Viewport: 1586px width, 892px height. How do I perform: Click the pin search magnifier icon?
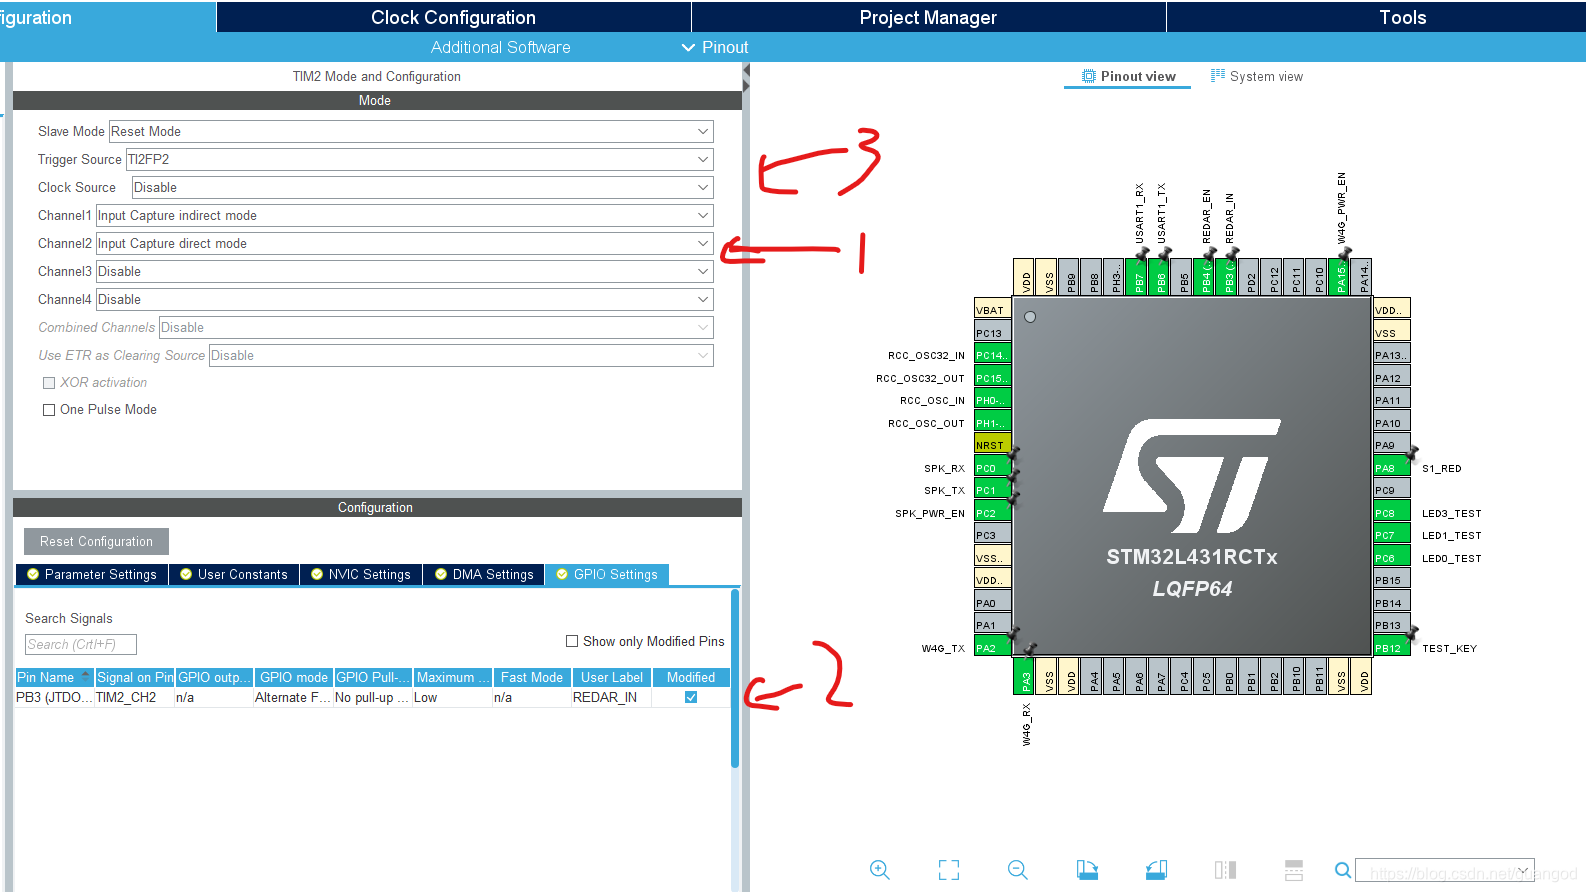point(1343,870)
